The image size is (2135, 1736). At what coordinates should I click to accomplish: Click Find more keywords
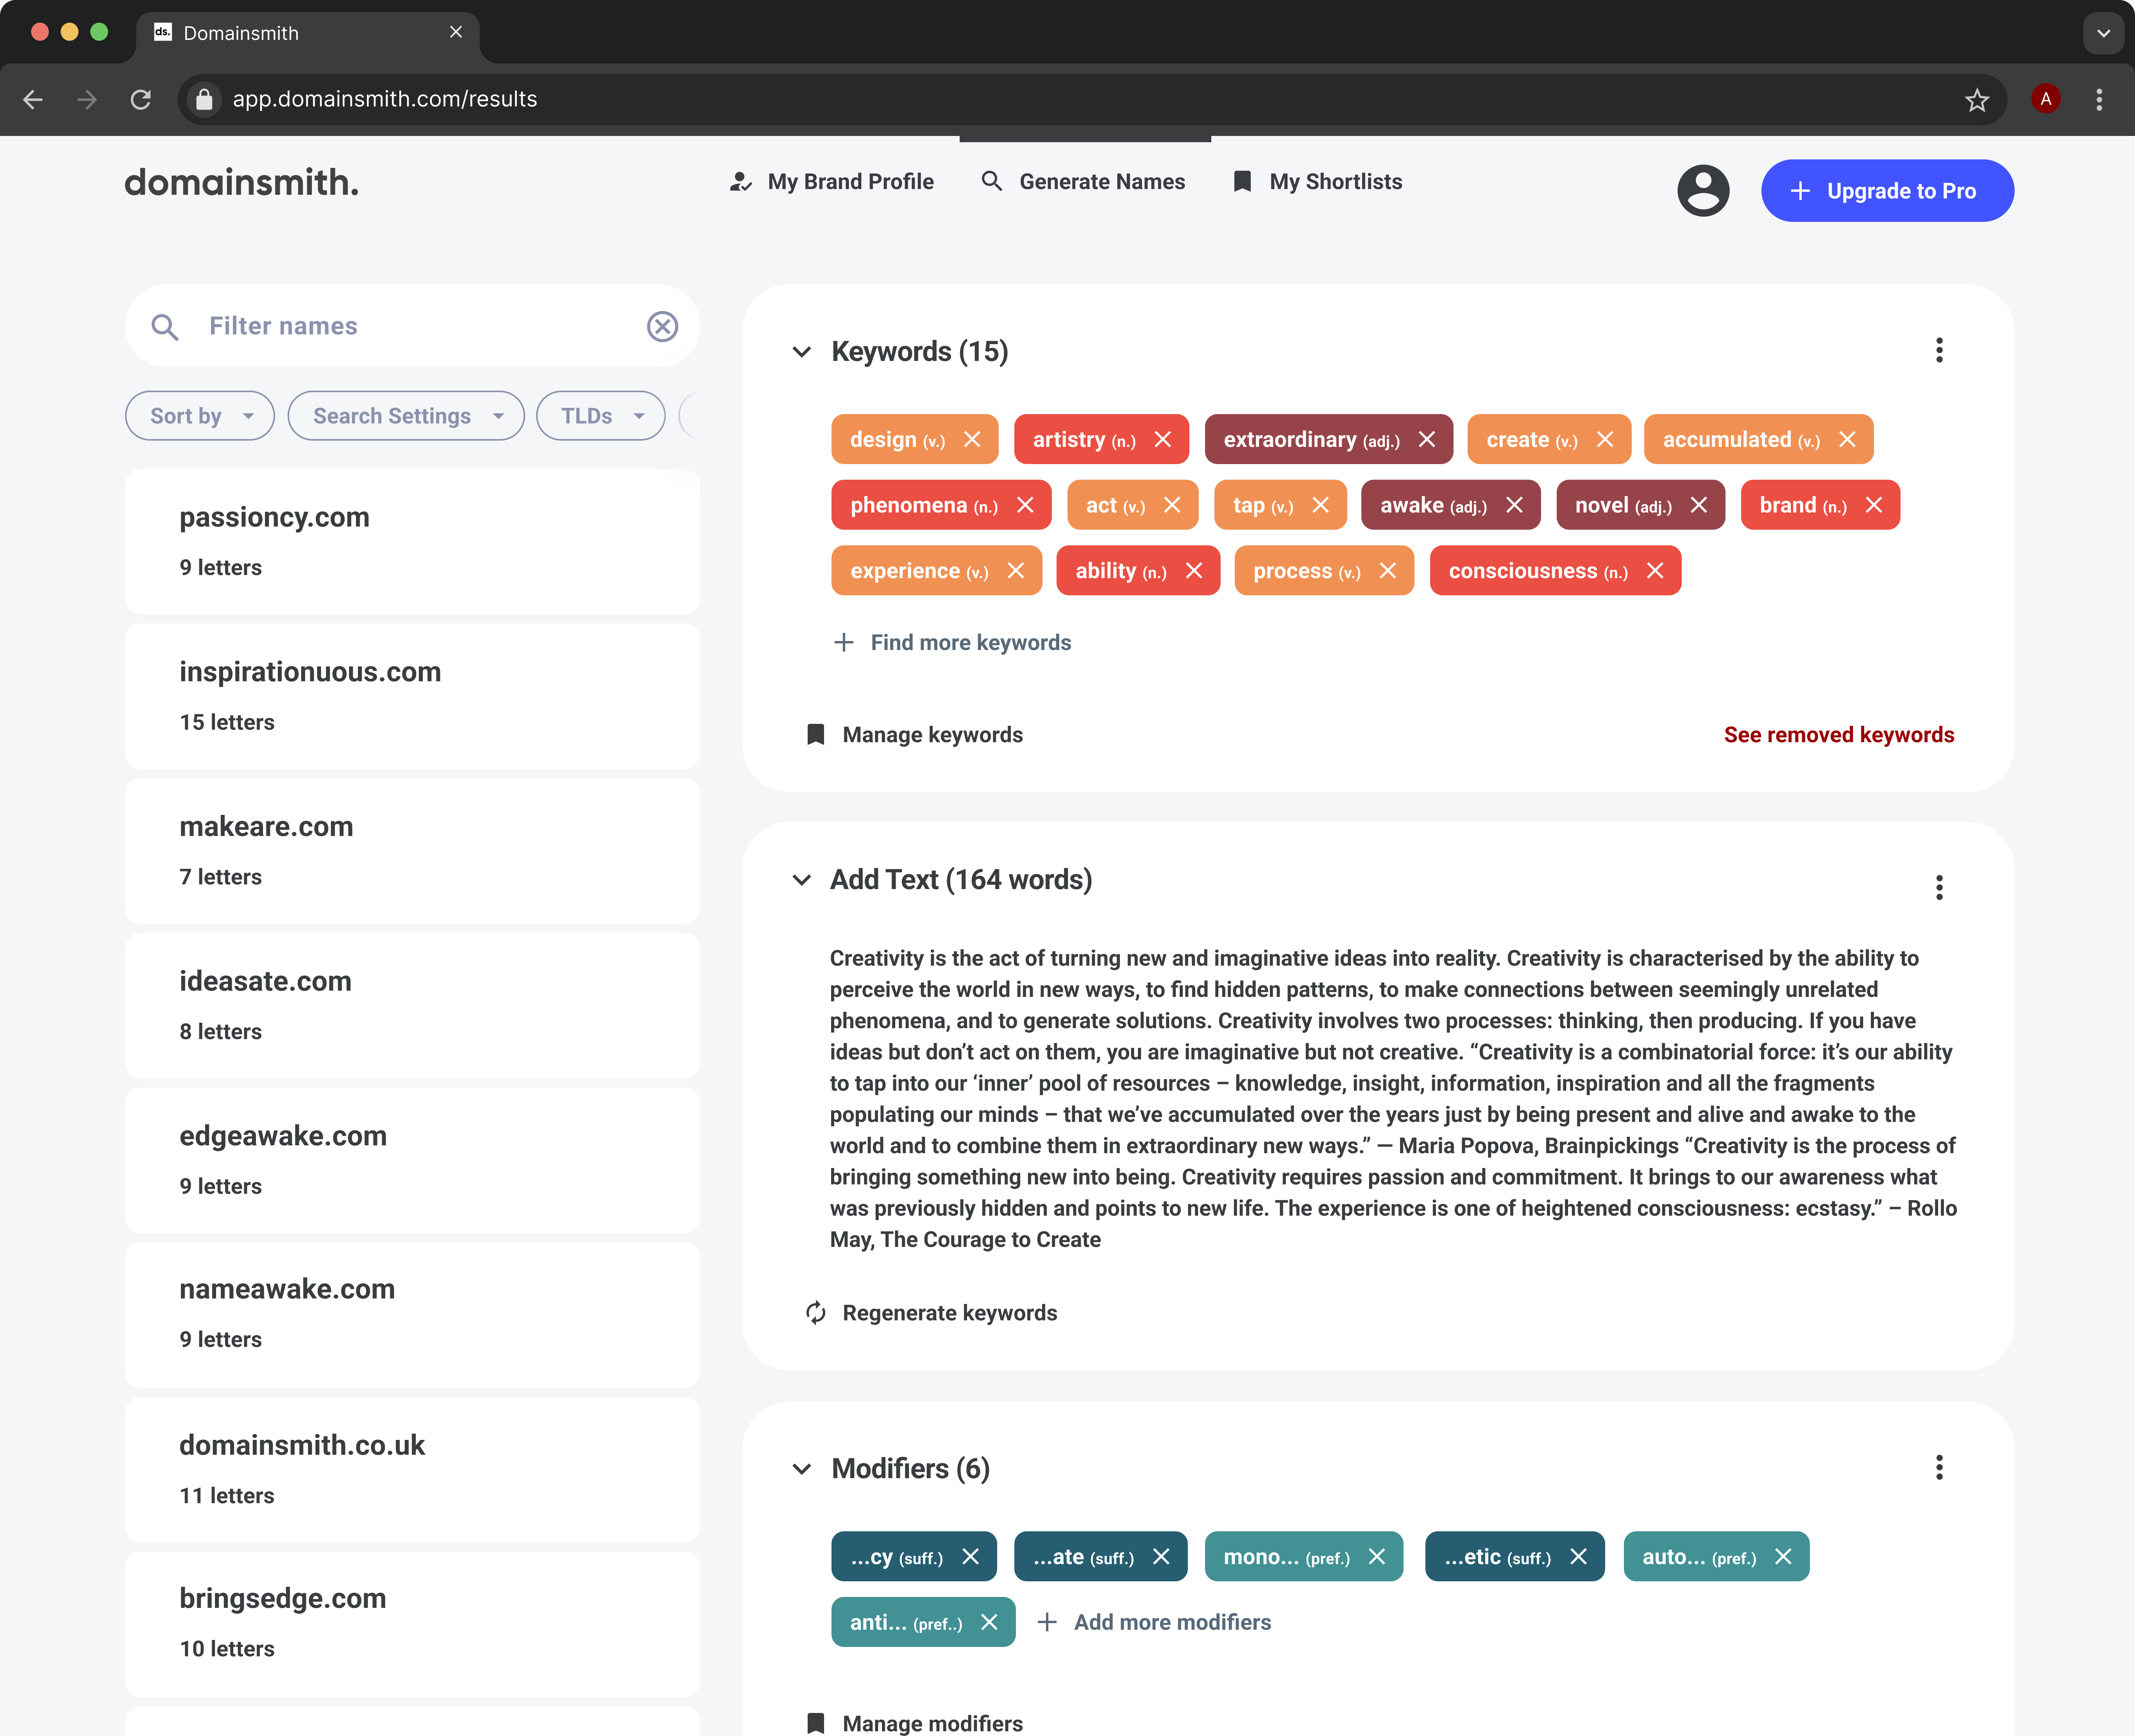tap(953, 643)
